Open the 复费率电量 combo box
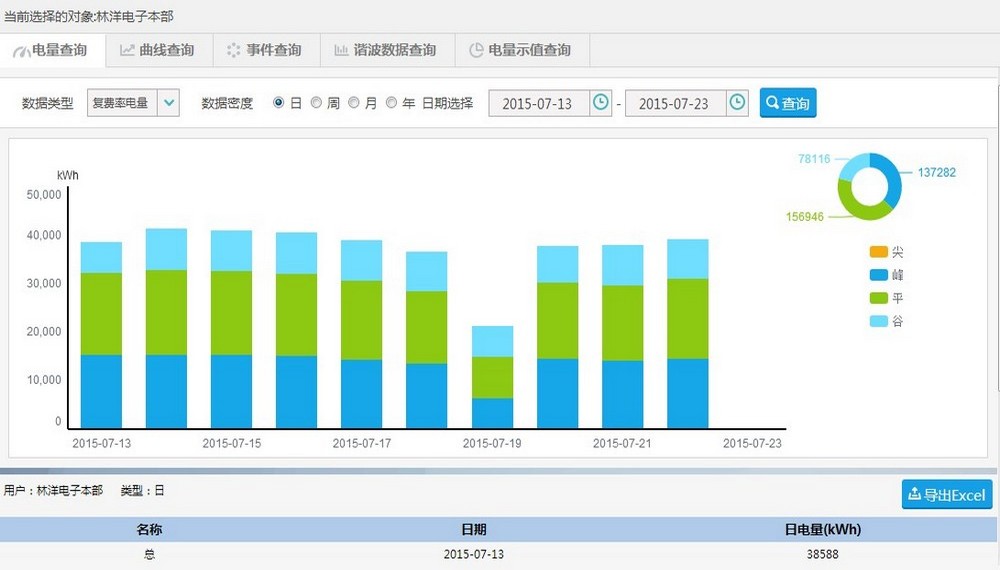Viewport: 1000px width, 570px height. click(x=121, y=103)
